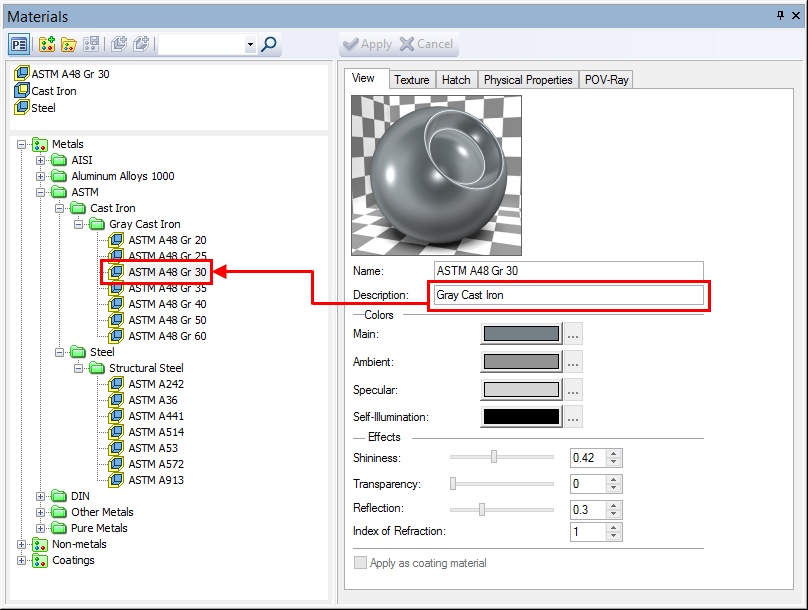Click the Description text field
808x610 pixels.
568,296
